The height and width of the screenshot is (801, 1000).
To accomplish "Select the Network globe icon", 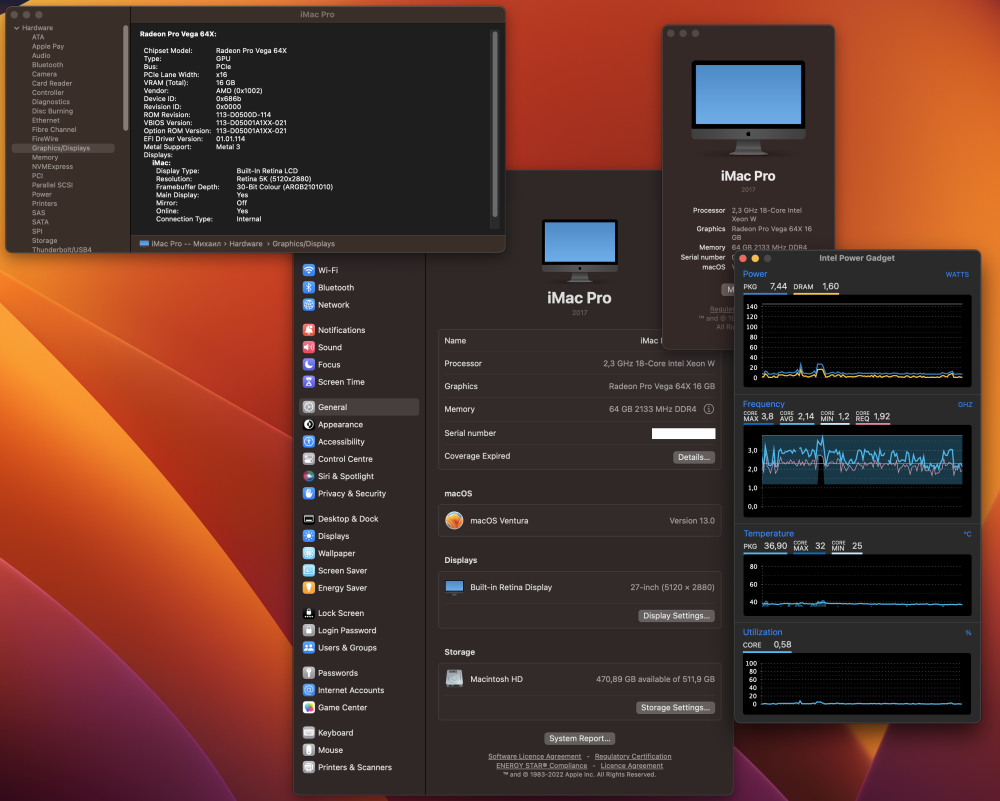I will (309, 305).
